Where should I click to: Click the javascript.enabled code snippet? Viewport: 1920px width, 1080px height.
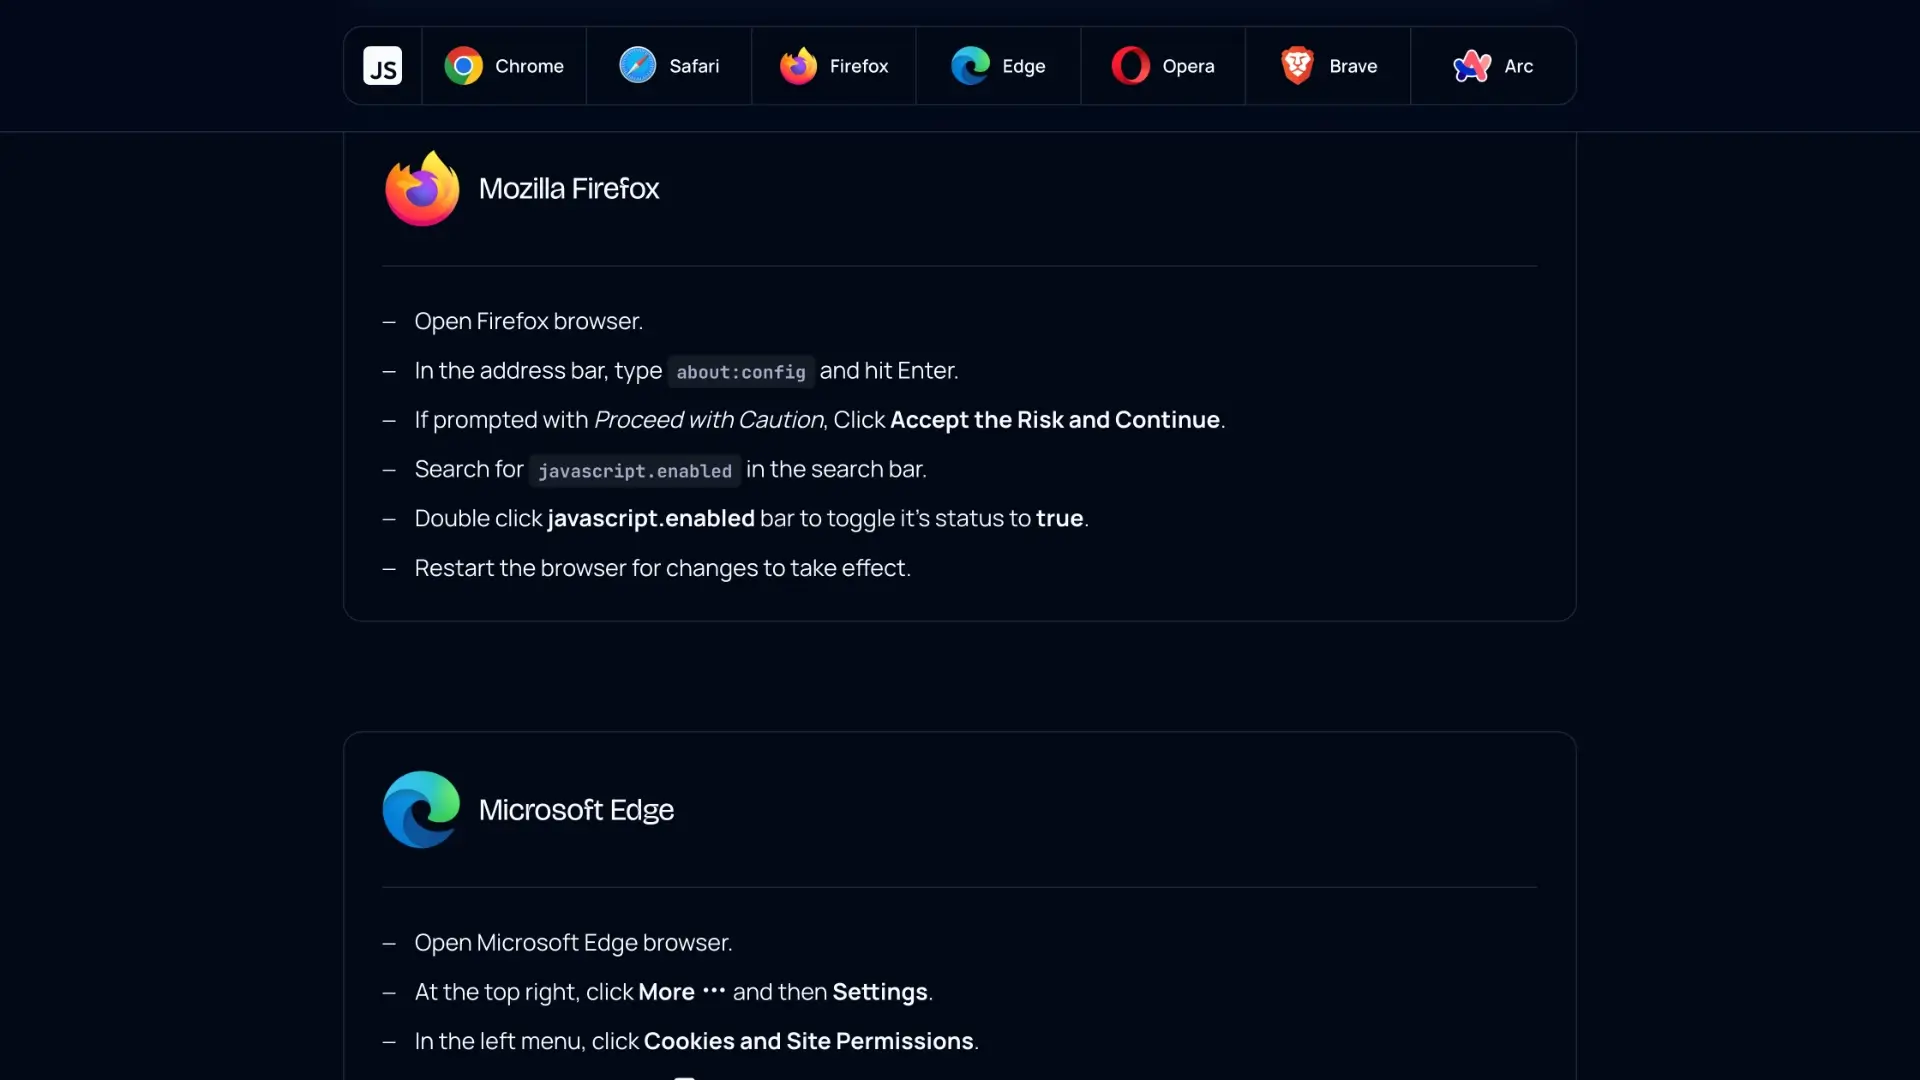click(635, 471)
